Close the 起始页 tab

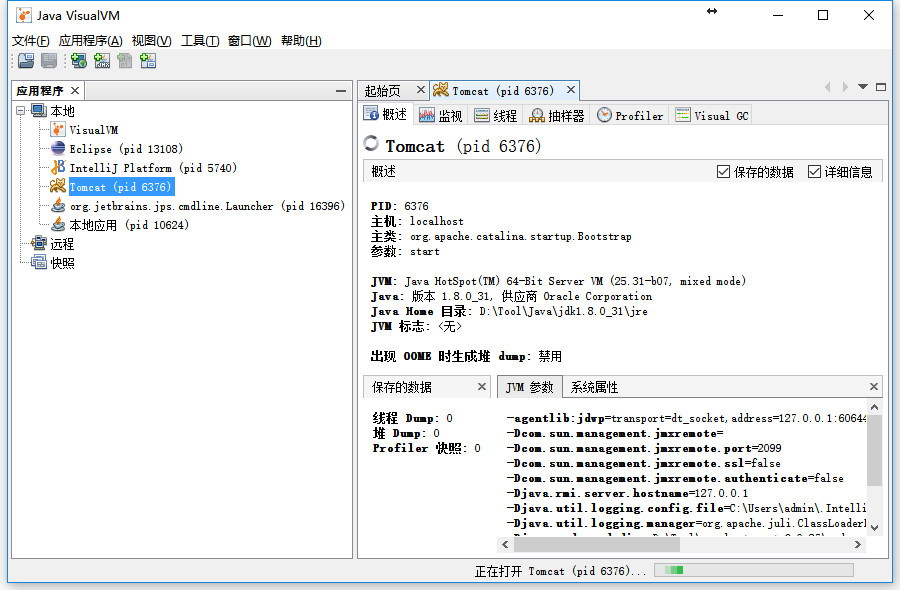(421, 90)
